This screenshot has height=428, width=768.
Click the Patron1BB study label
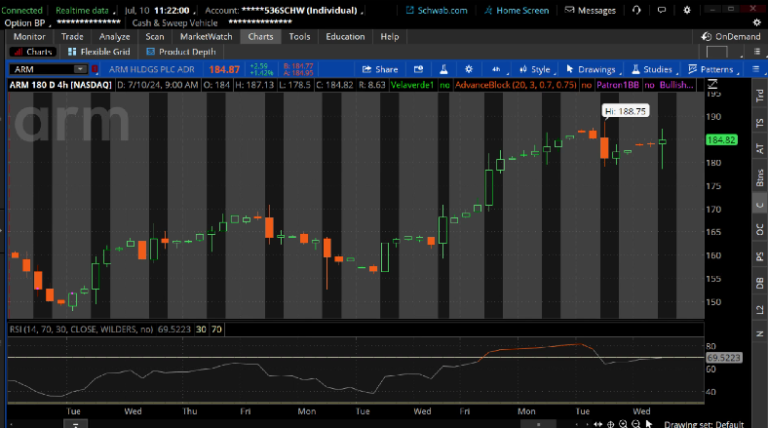618,85
